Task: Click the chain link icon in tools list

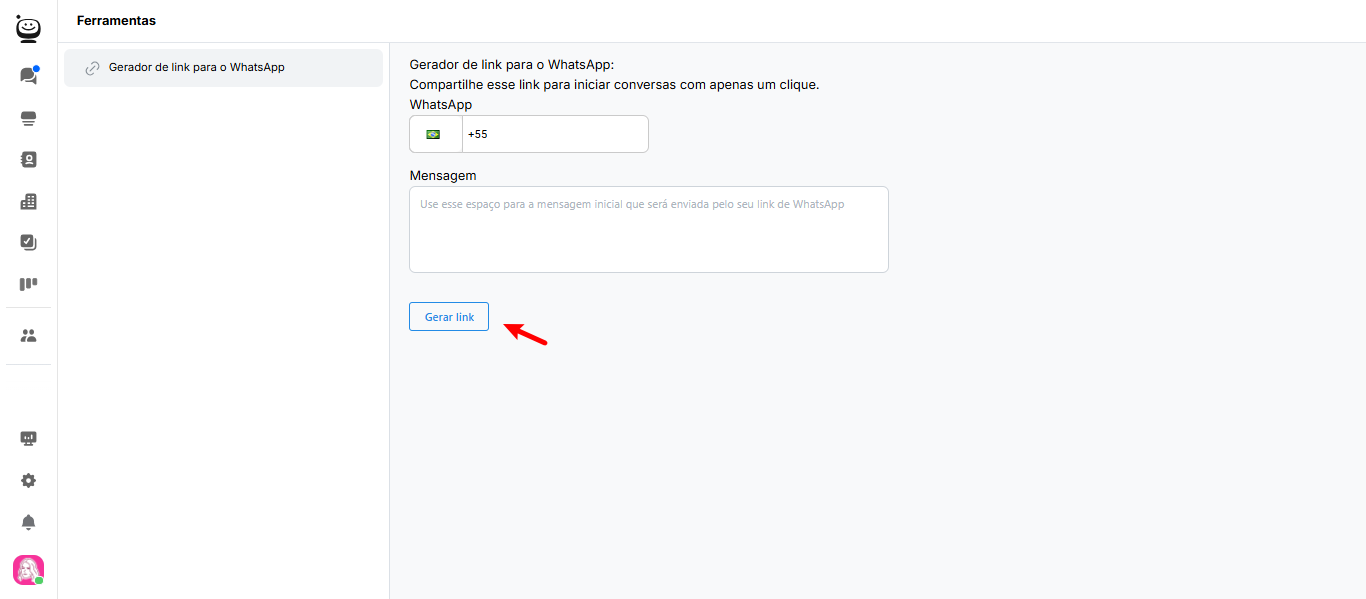Action: click(92, 68)
